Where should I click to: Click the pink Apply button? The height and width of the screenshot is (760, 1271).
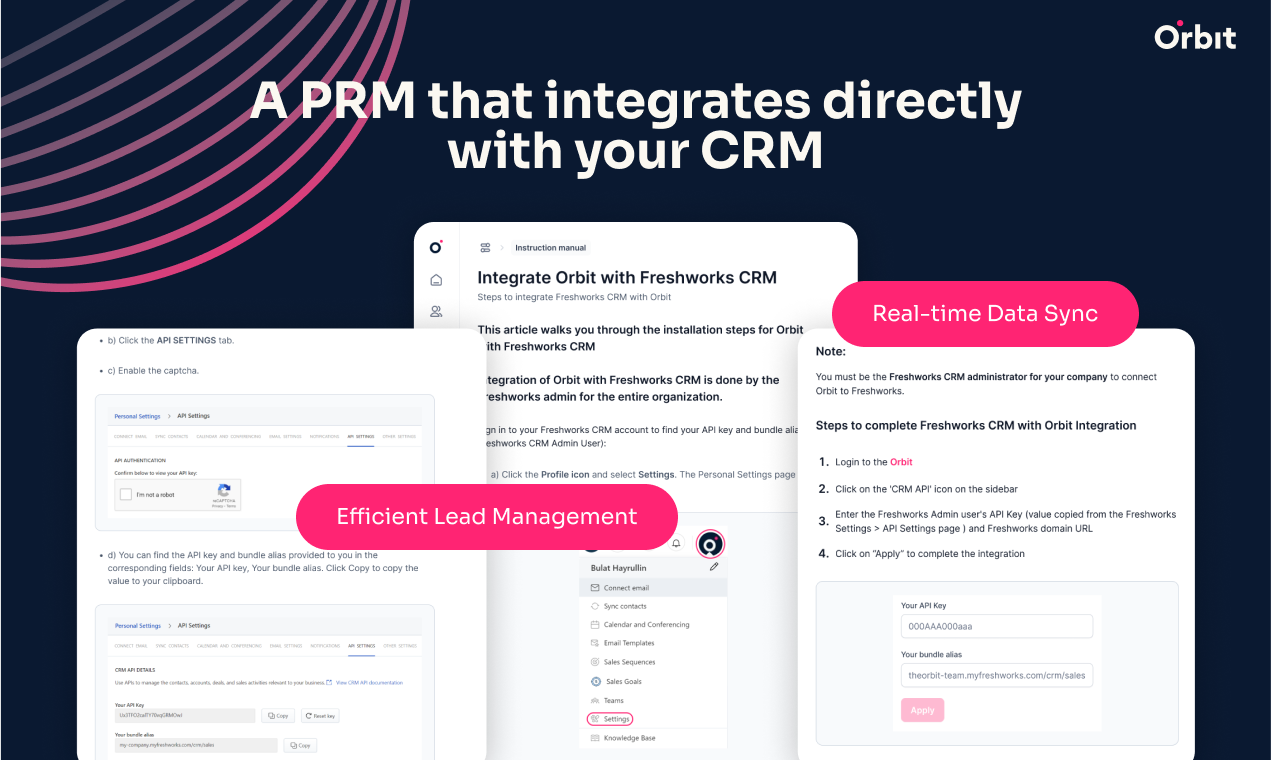[922, 710]
